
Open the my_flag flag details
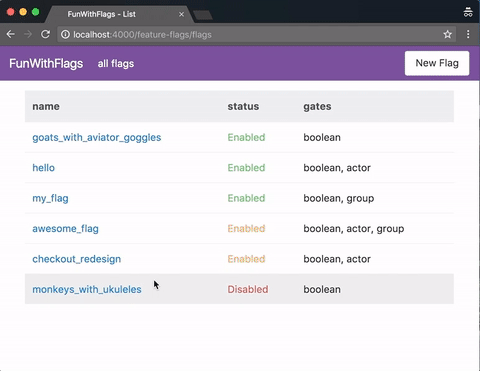pyautogui.click(x=50, y=198)
